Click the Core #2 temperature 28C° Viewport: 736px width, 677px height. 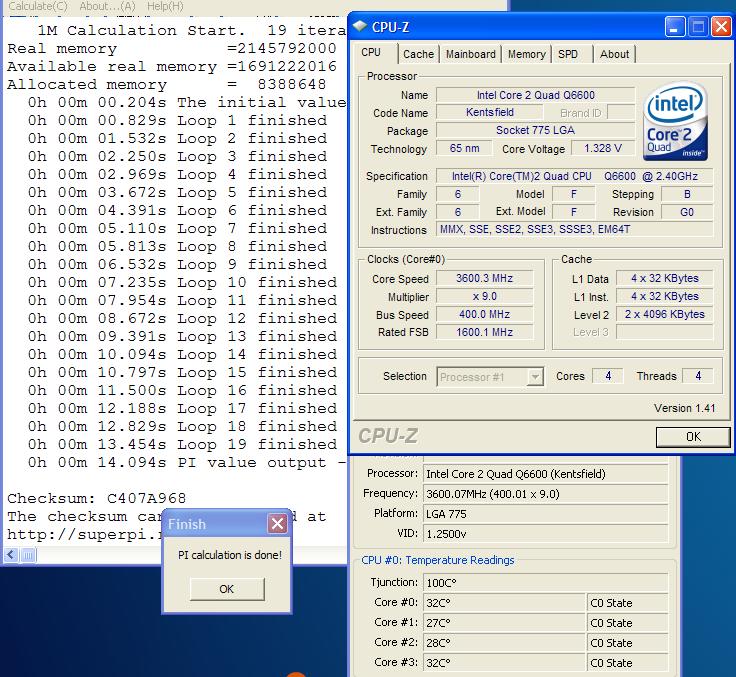[504, 643]
